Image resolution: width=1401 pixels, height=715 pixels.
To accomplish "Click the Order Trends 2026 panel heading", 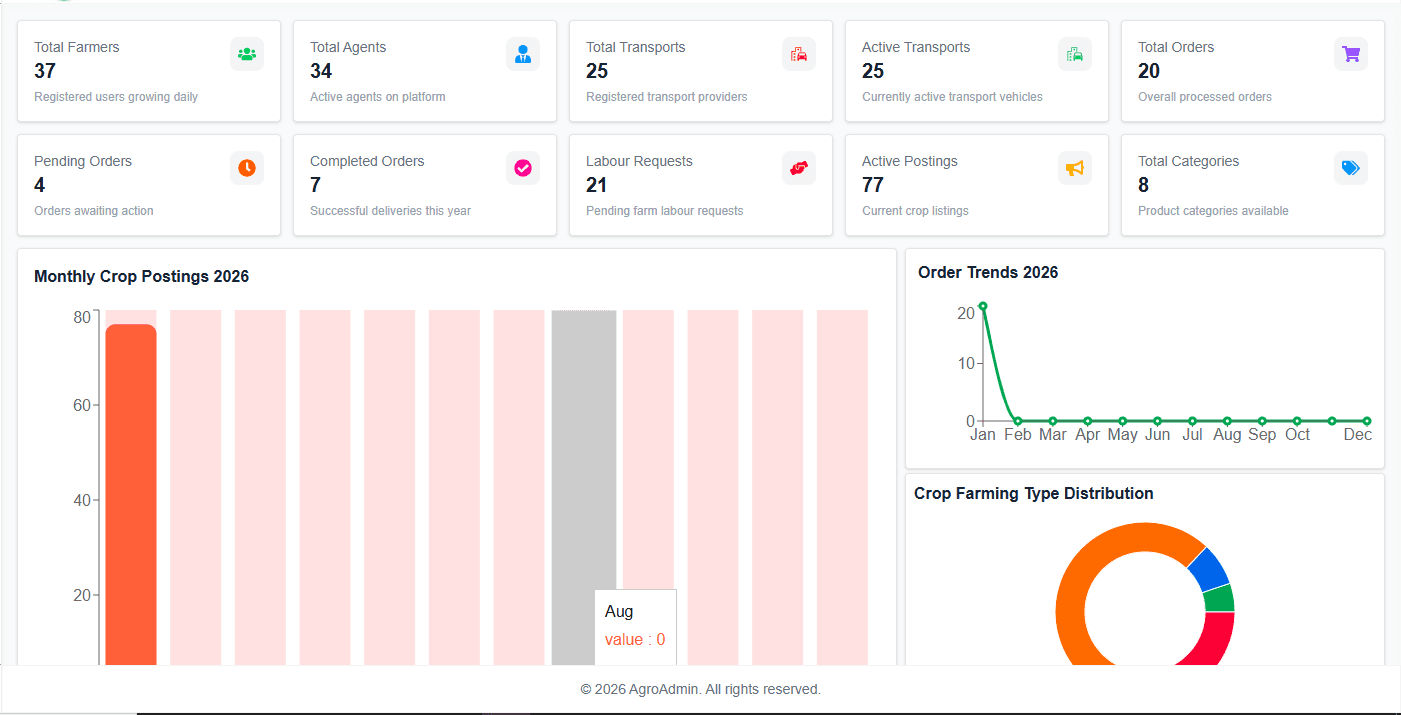I will click(986, 272).
